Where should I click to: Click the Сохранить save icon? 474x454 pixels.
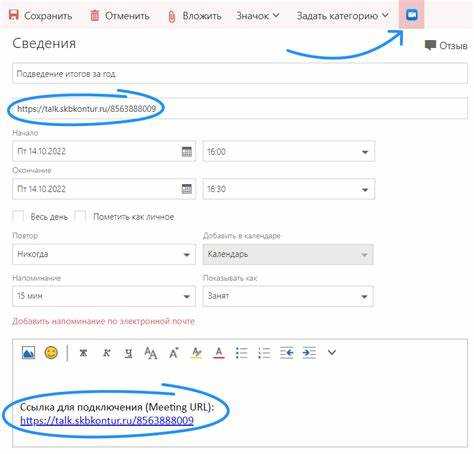click(x=13, y=15)
